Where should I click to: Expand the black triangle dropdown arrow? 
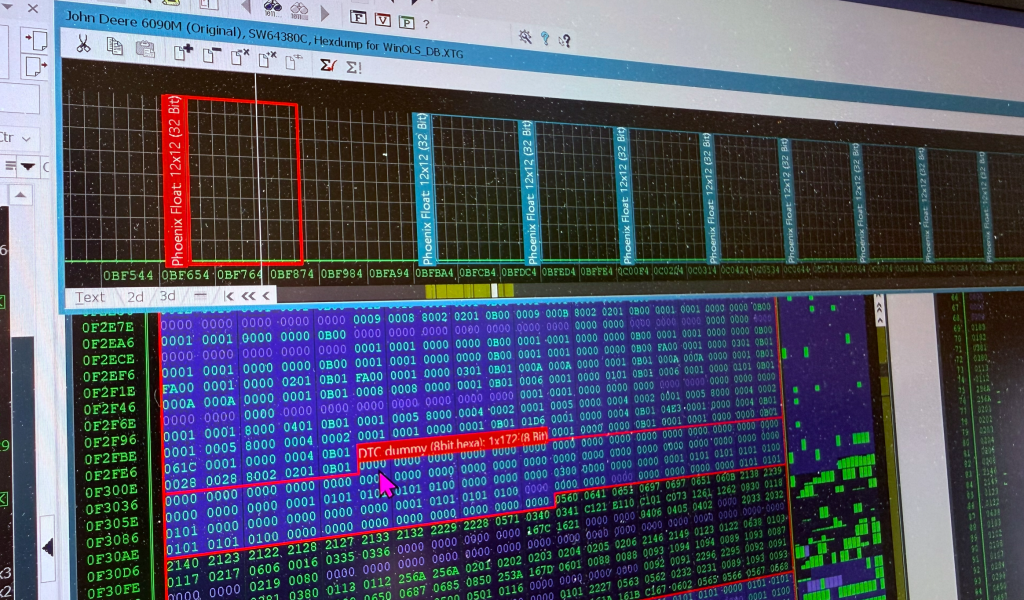tap(29, 166)
